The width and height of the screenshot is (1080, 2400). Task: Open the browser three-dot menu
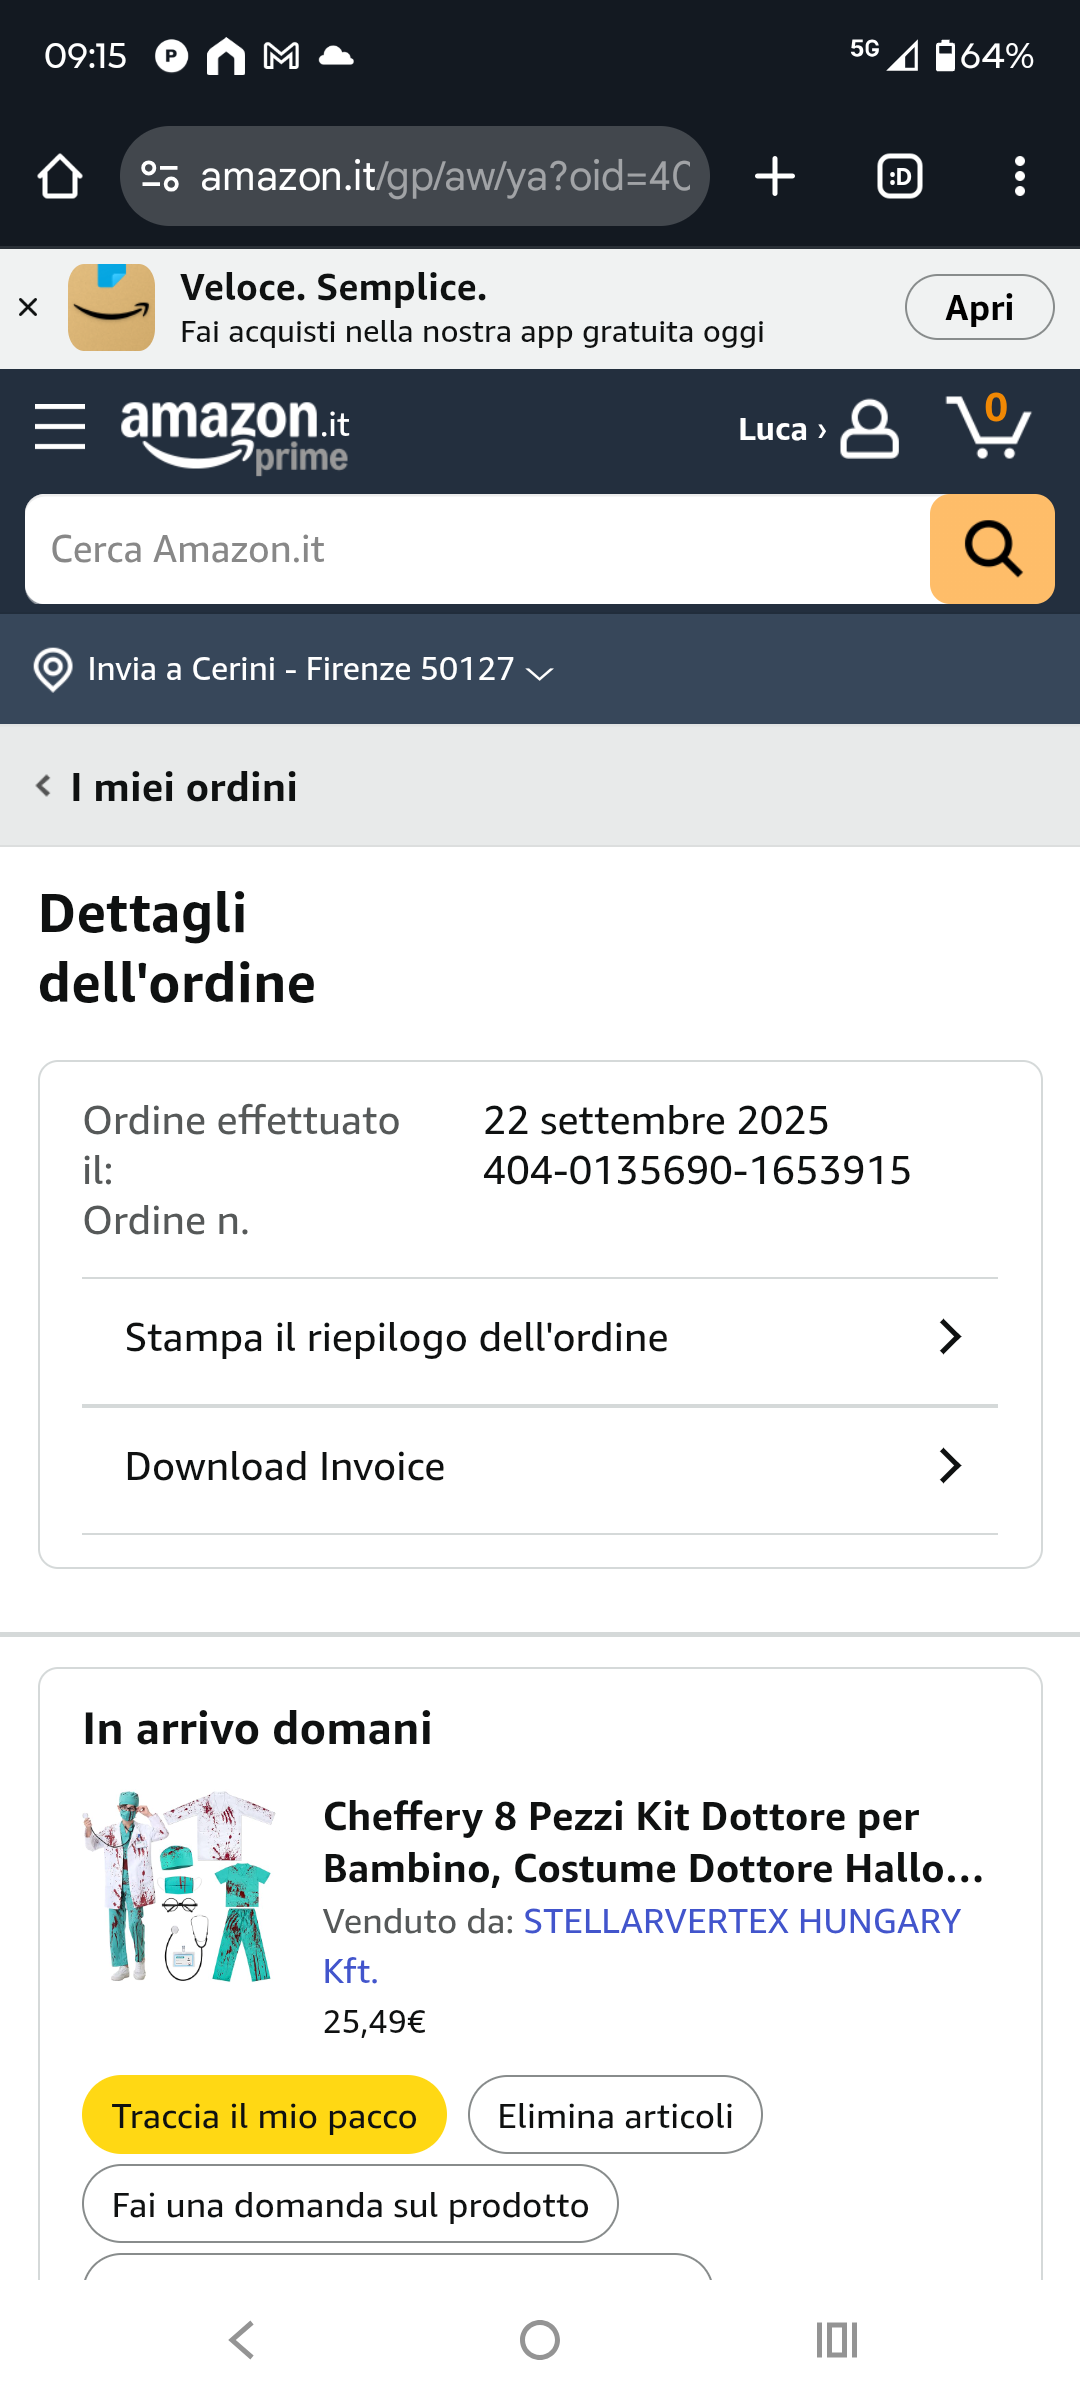(1019, 177)
